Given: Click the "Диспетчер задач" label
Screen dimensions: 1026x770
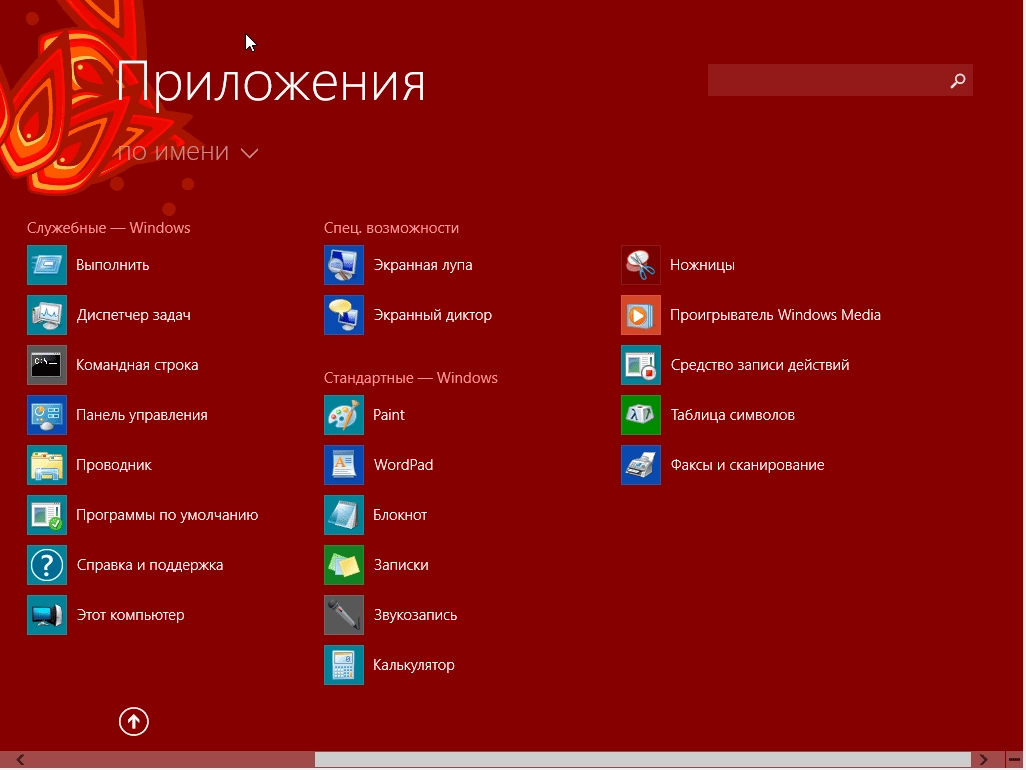Looking at the screenshot, I should (133, 315).
